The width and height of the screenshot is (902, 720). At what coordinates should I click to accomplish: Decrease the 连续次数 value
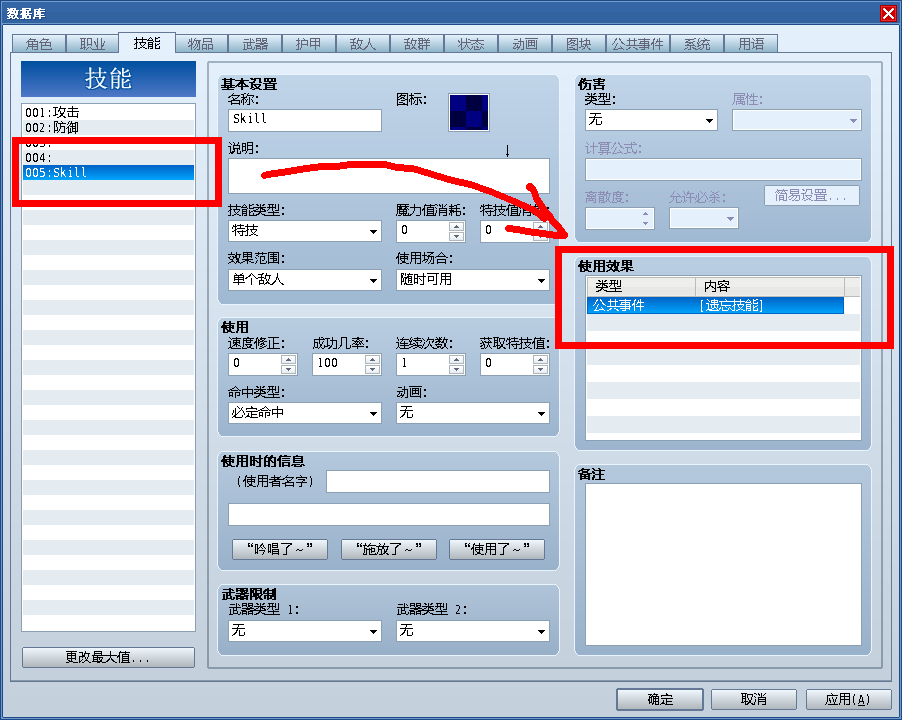tap(457, 369)
